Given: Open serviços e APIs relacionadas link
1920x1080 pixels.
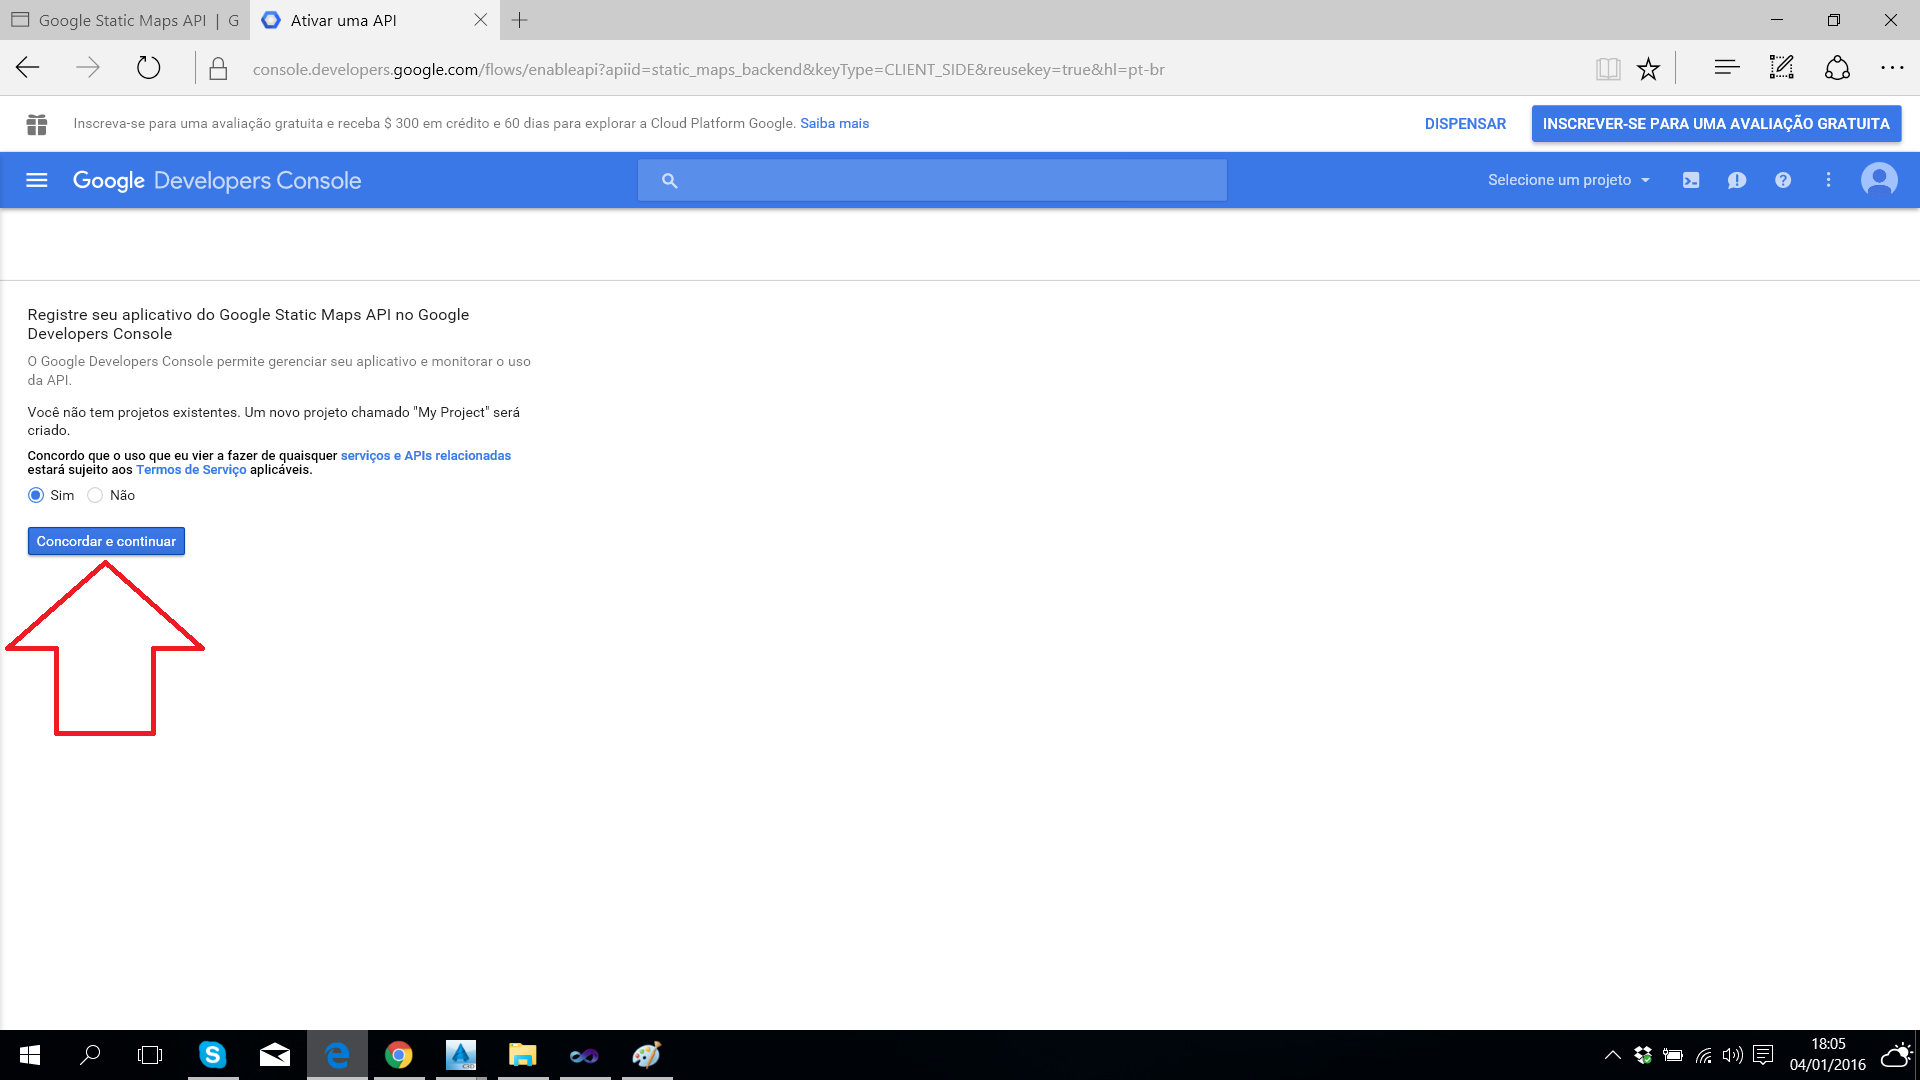Looking at the screenshot, I should [426, 456].
